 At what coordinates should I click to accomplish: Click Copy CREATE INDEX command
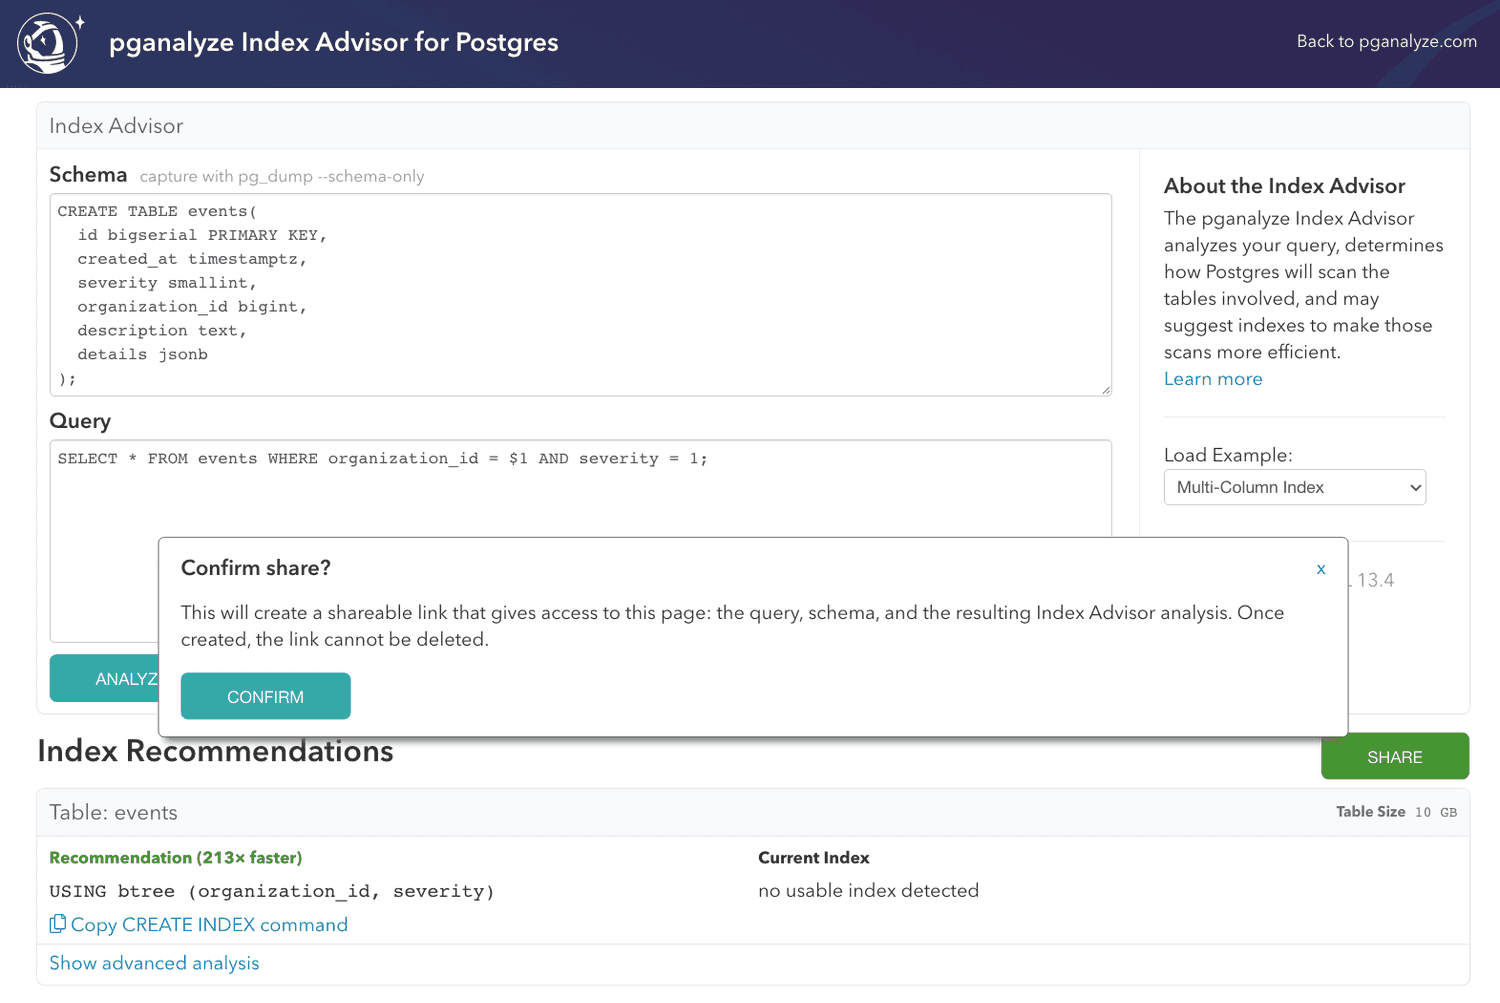(x=208, y=924)
